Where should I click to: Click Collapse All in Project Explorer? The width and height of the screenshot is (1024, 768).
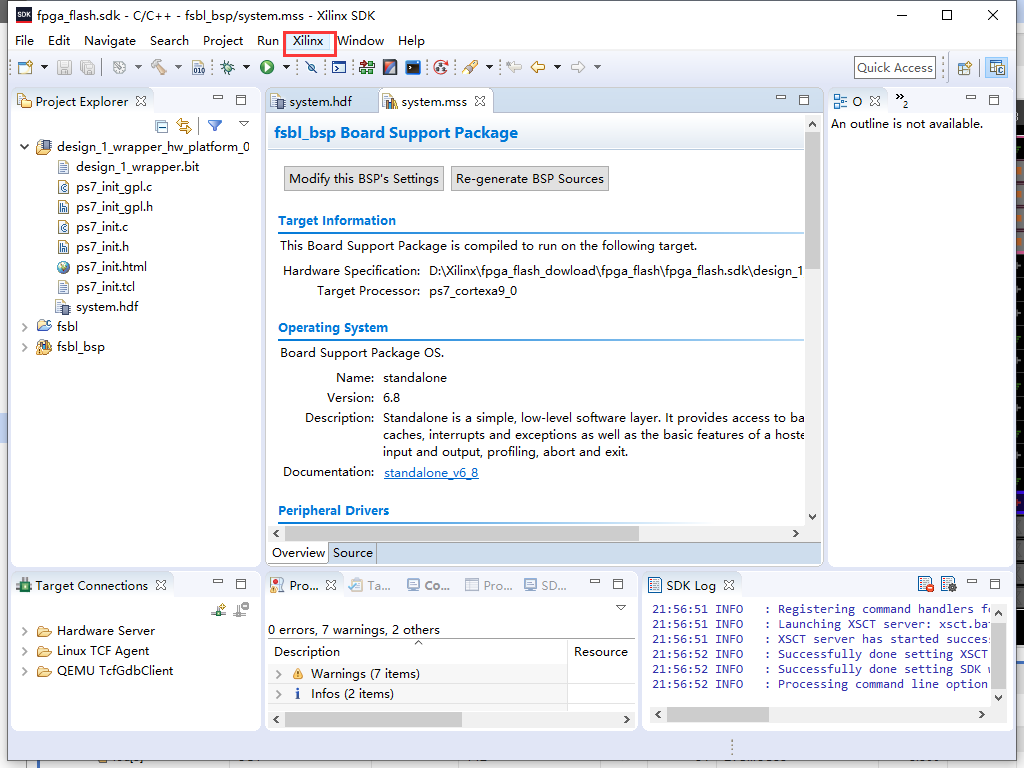tap(162, 126)
